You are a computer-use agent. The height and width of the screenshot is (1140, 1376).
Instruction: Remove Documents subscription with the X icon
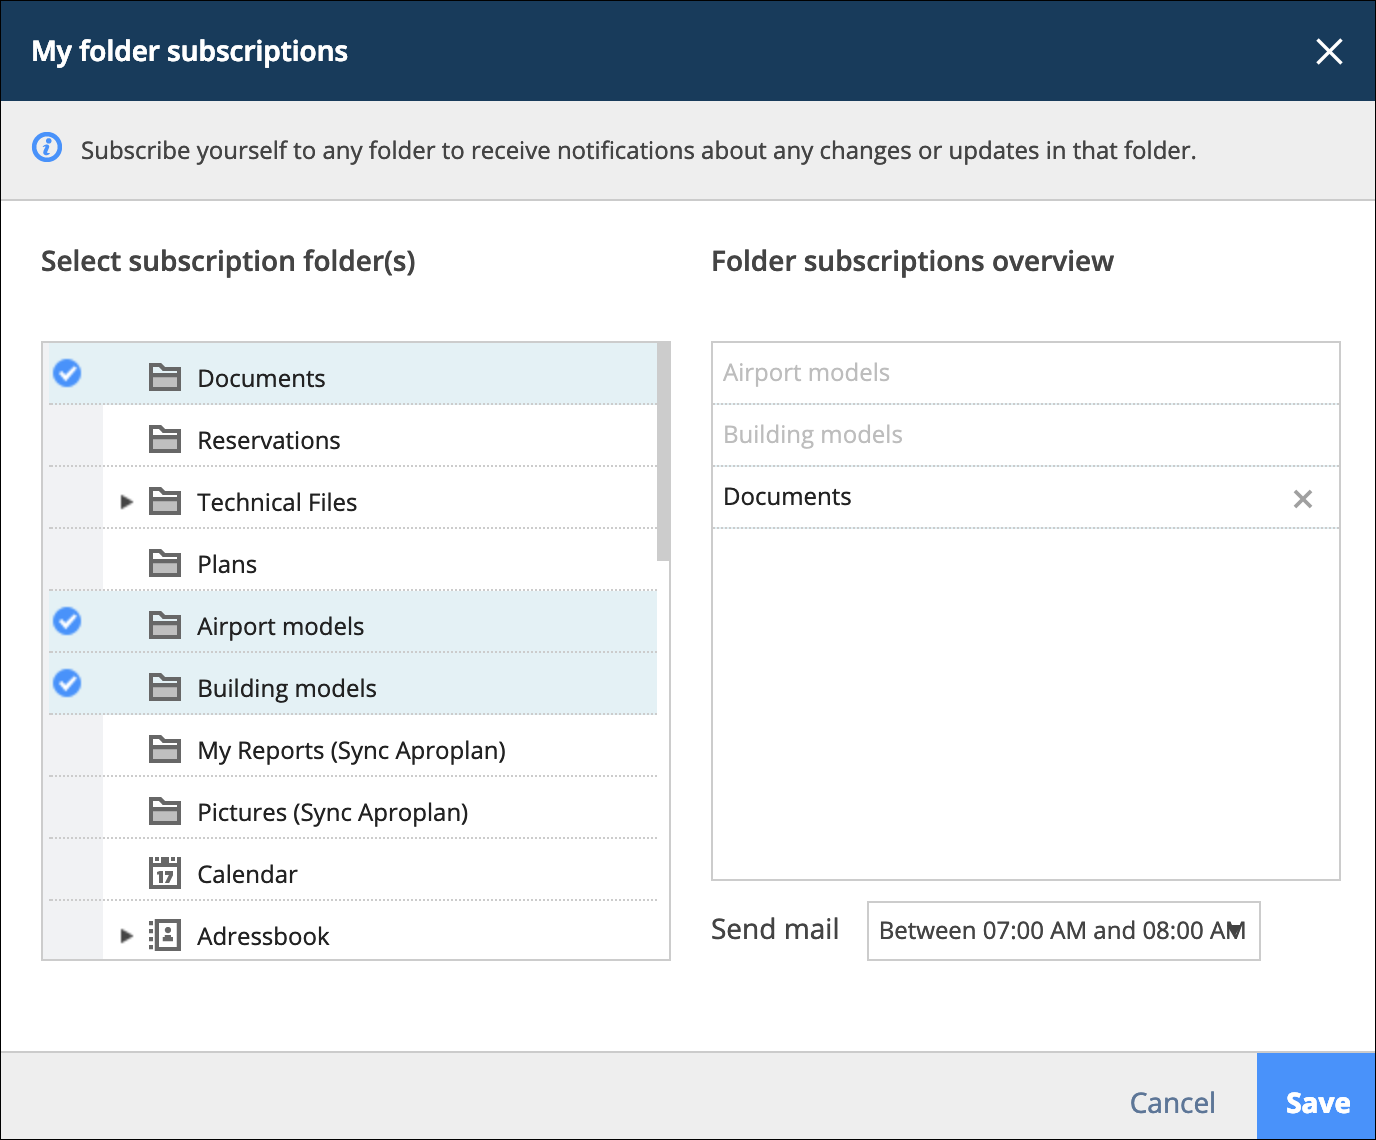tap(1302, 499)
